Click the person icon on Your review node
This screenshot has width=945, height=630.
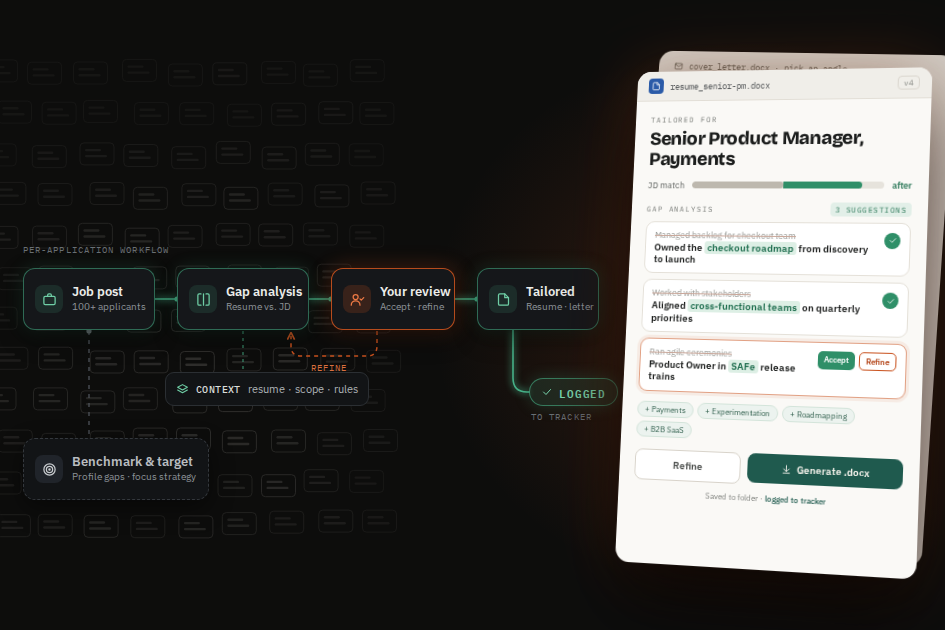(357, 299)
